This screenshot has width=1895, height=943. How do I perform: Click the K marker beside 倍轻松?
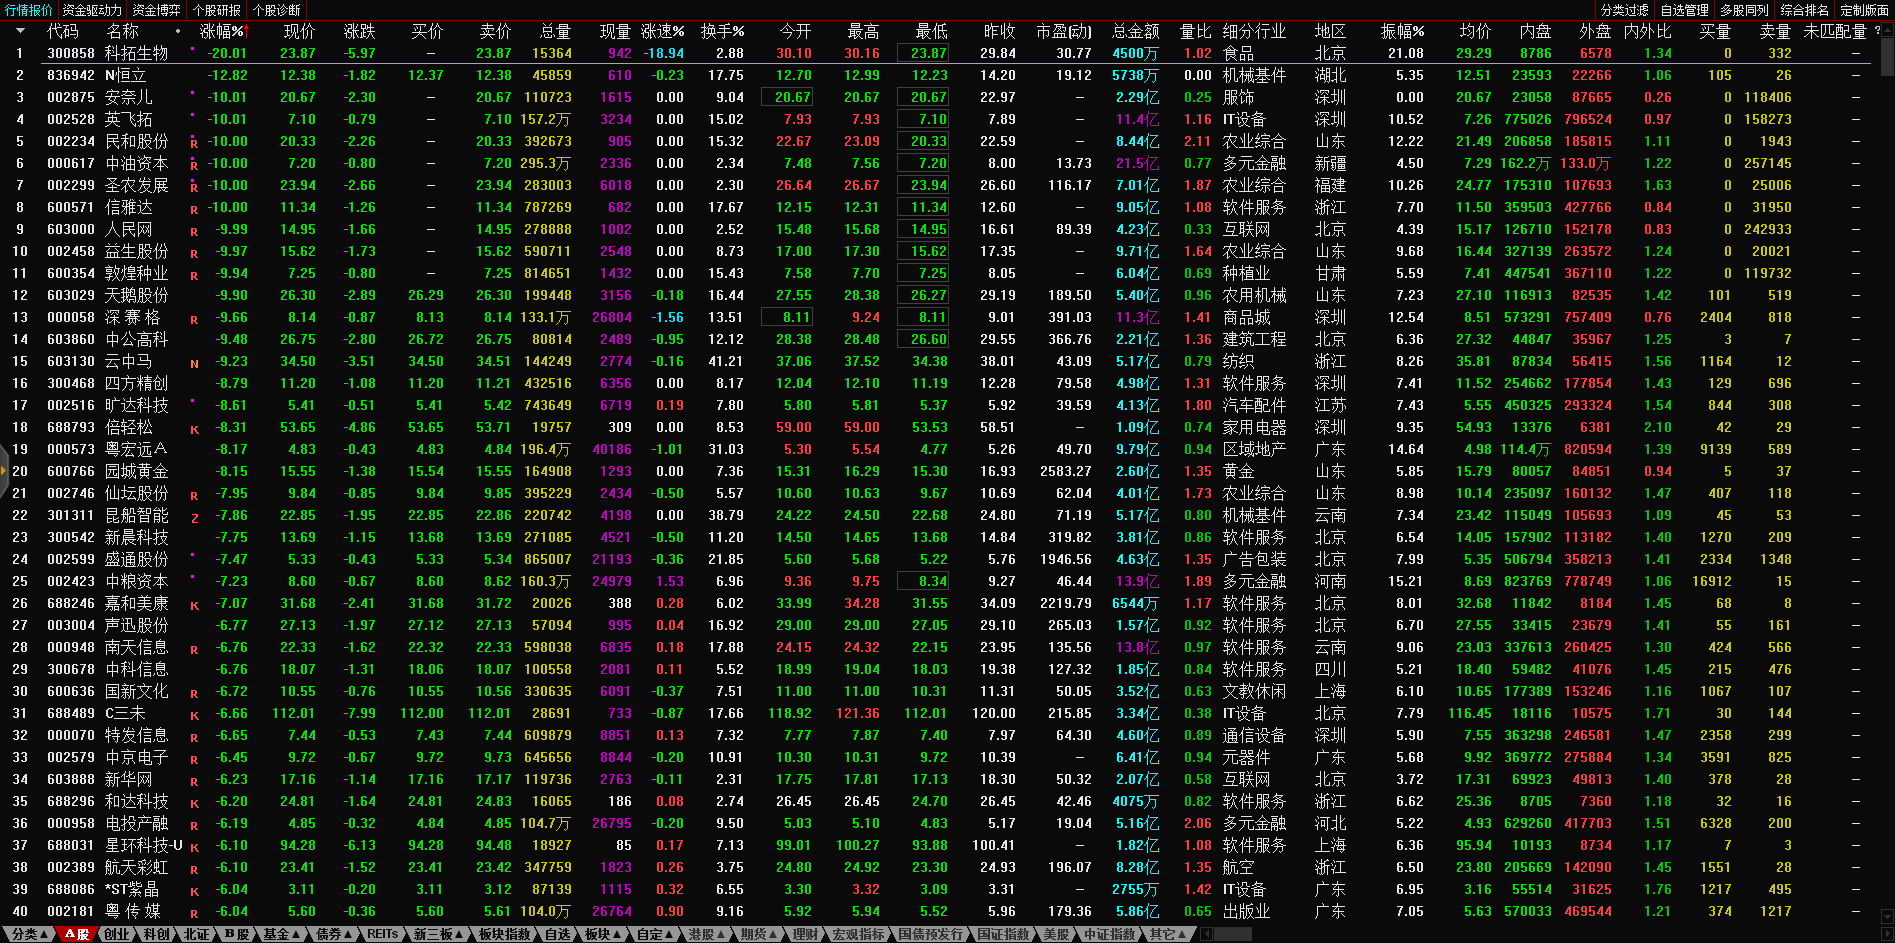coord(194,429)
